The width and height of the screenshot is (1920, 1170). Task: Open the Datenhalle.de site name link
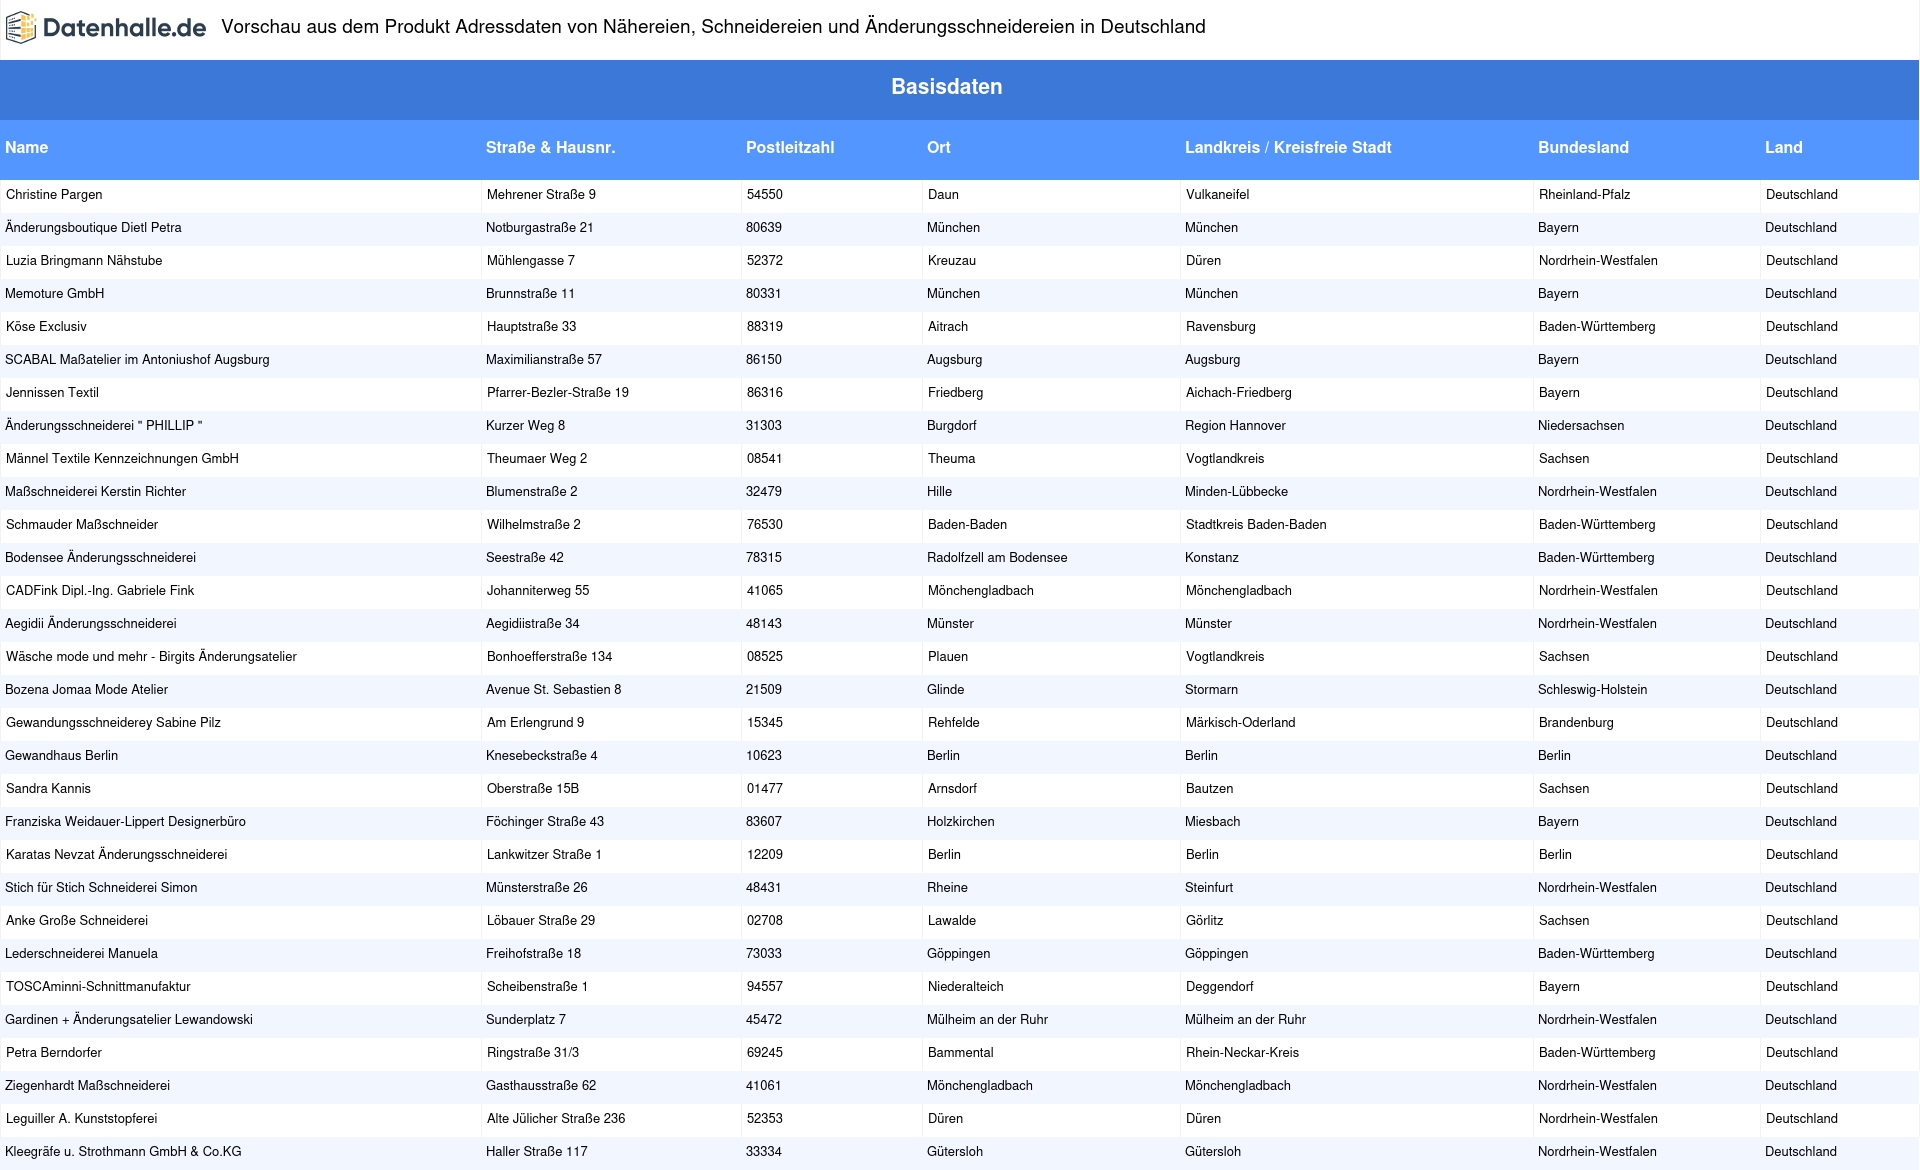pos(124,28)
